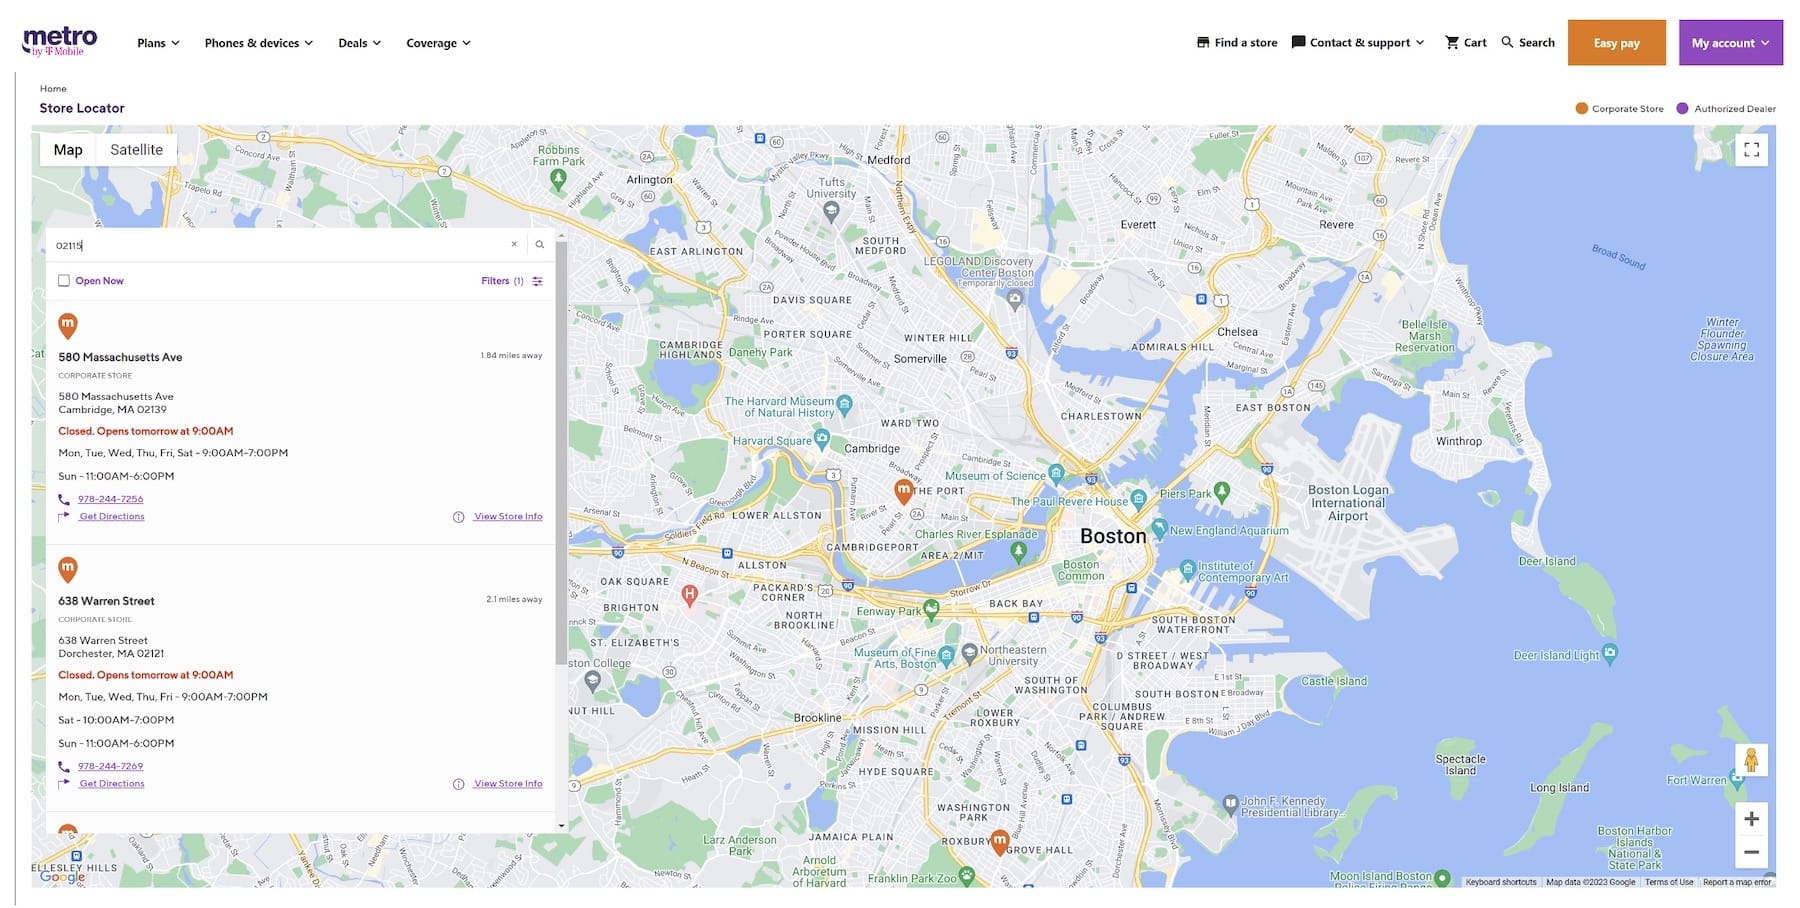Open the shopping cart icon
Screen dimensions: 1800x908
point(1452,43)
